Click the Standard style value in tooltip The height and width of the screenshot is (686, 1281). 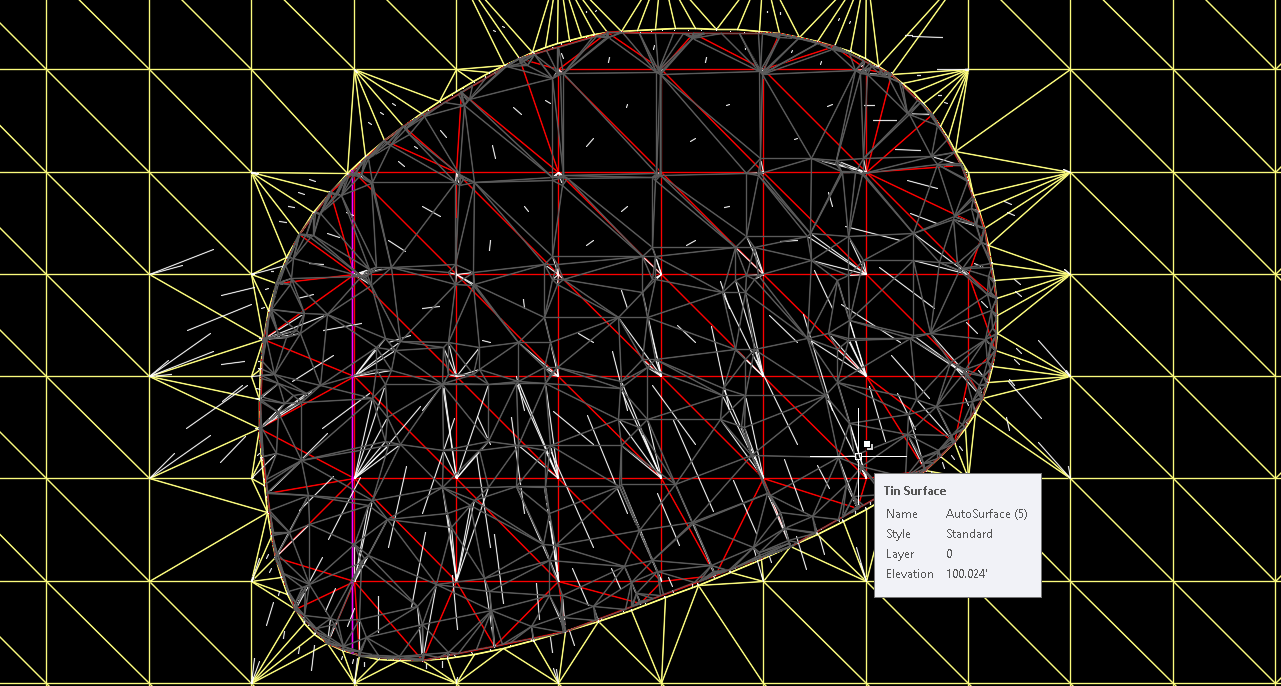[x=969, y=533]
